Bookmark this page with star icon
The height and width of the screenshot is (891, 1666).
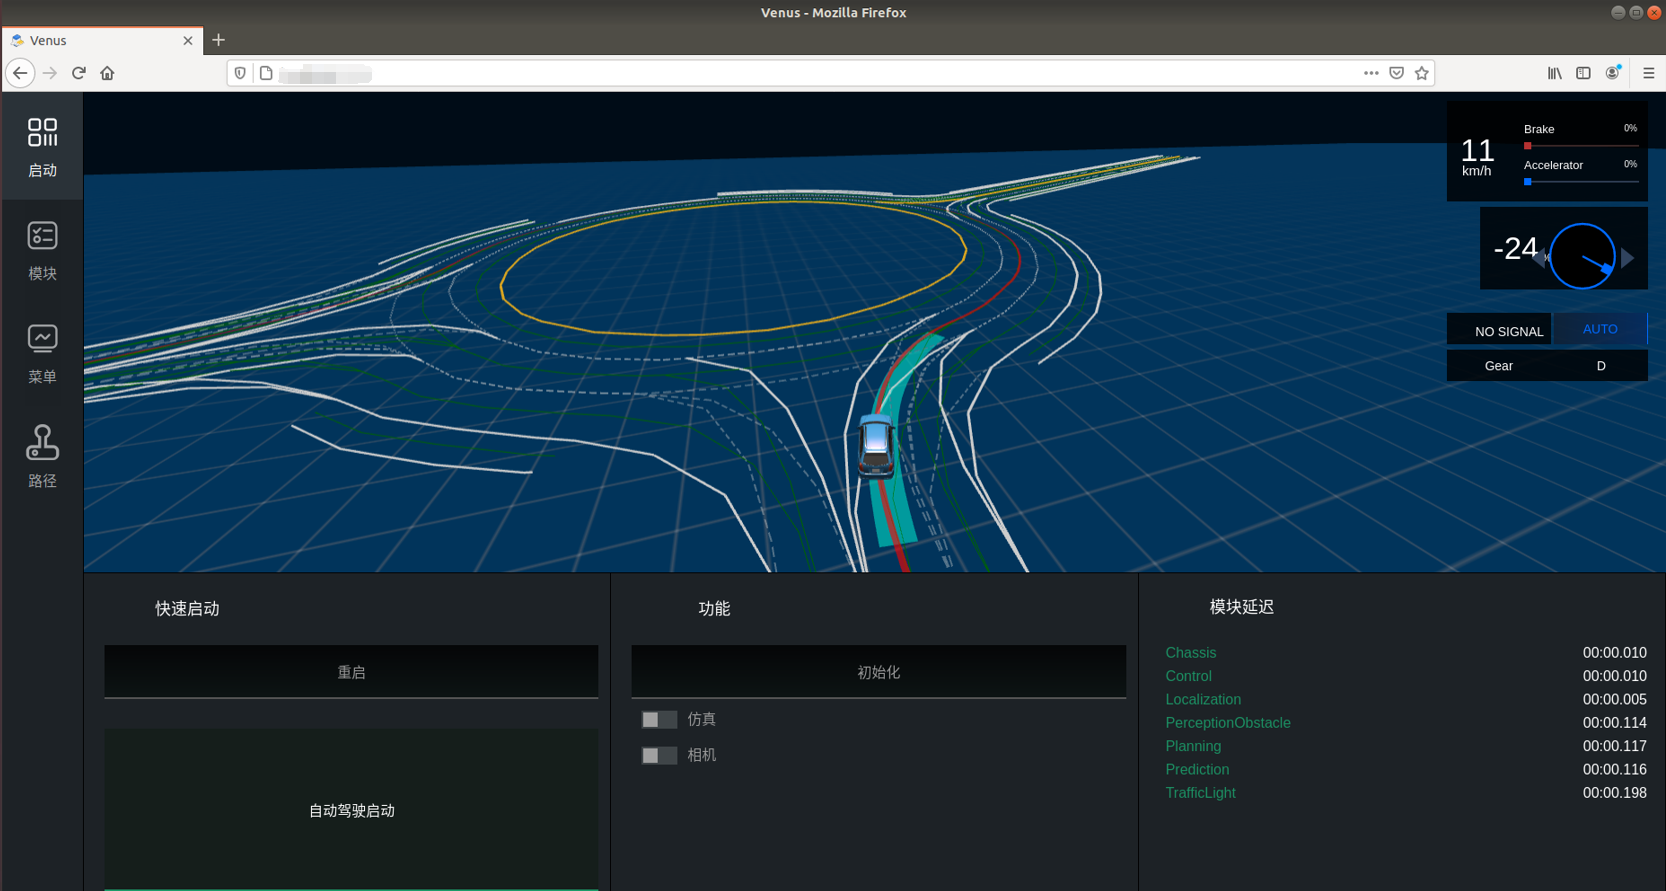tap(1421, 73)
